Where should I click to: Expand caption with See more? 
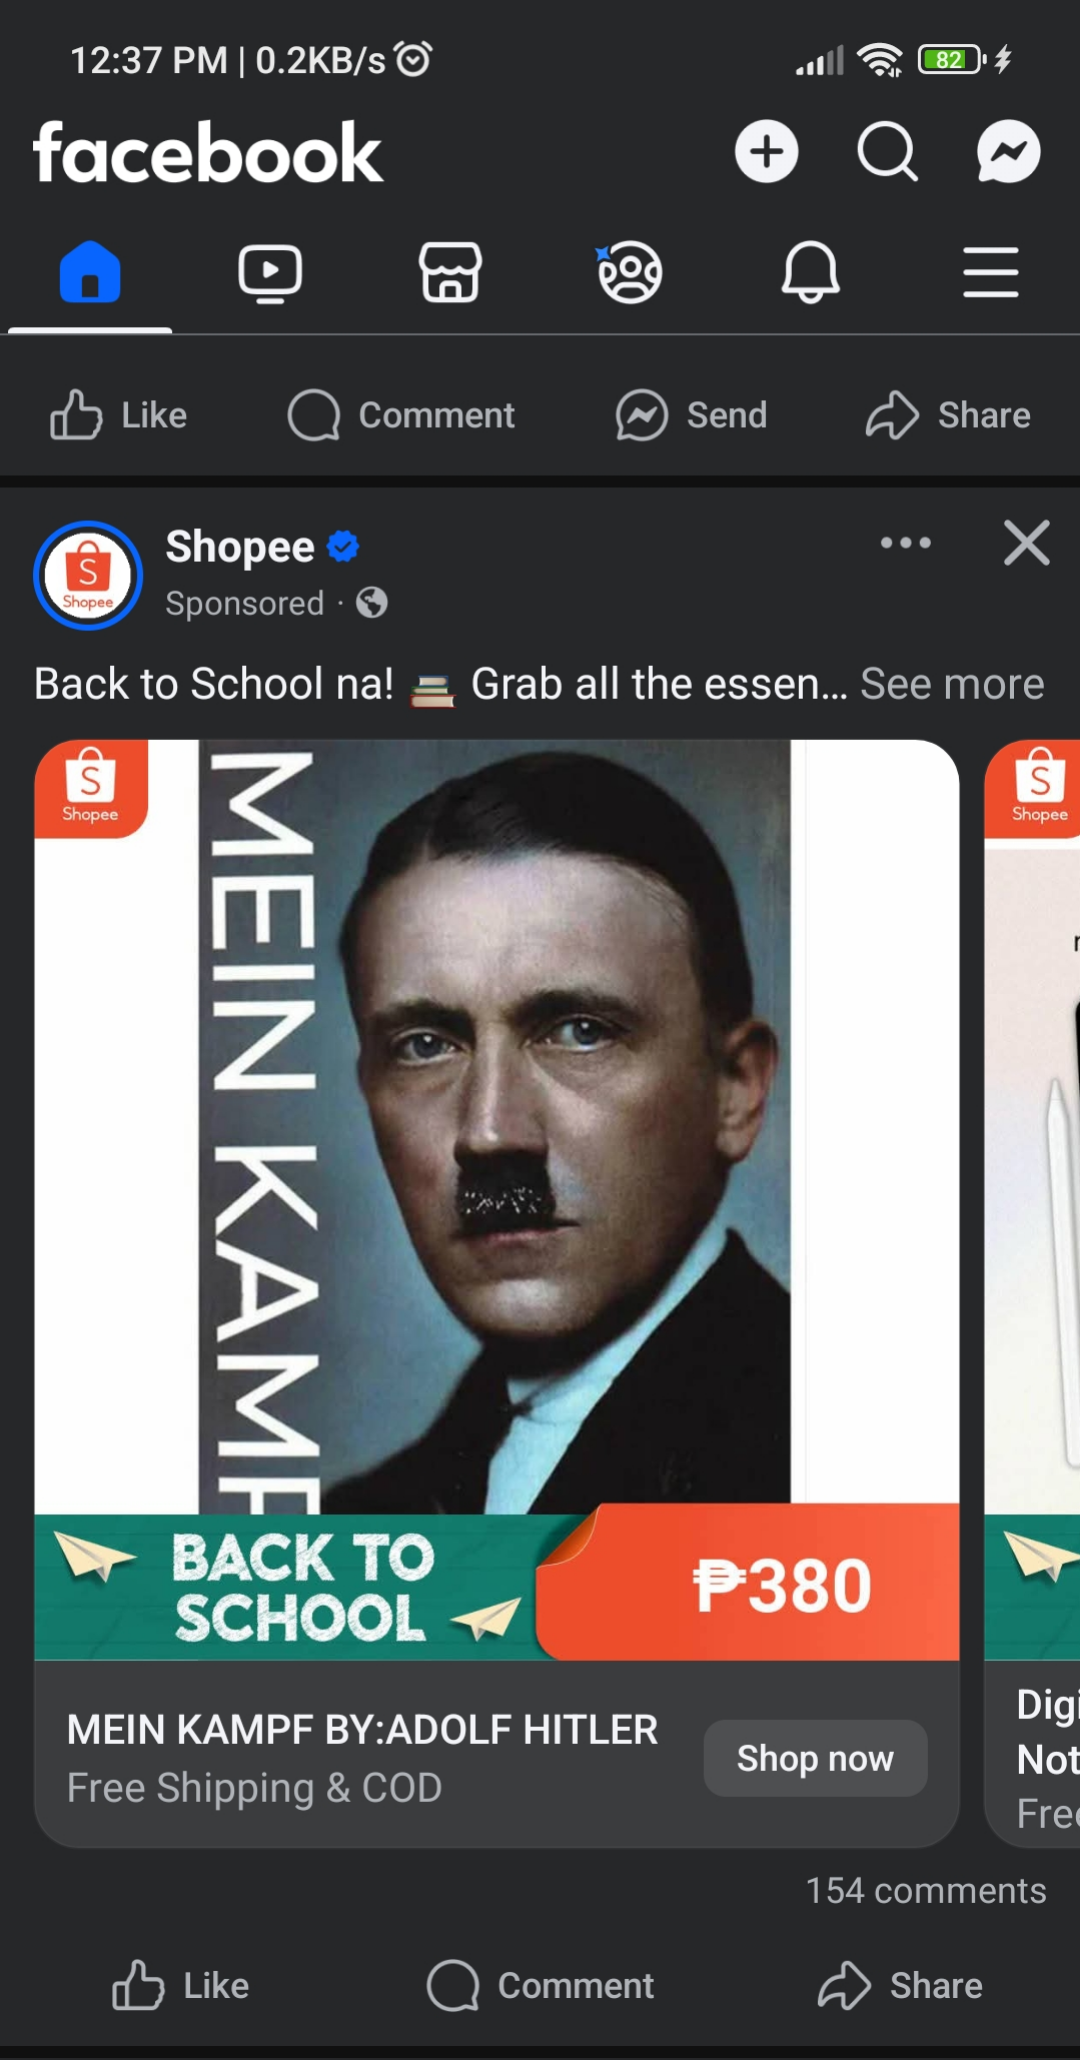[x=952, y=684]
